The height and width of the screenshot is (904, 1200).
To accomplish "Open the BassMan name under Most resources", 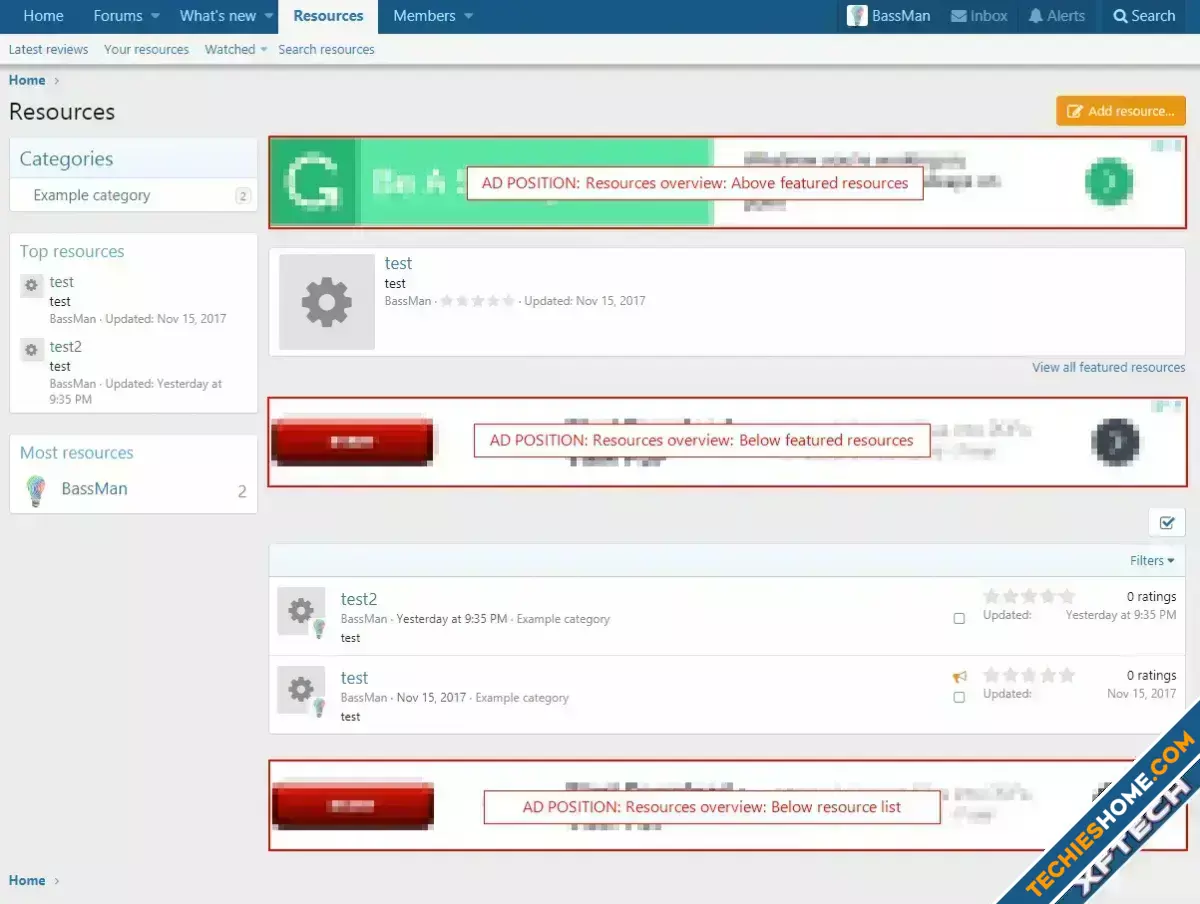I will click(94, 489).
